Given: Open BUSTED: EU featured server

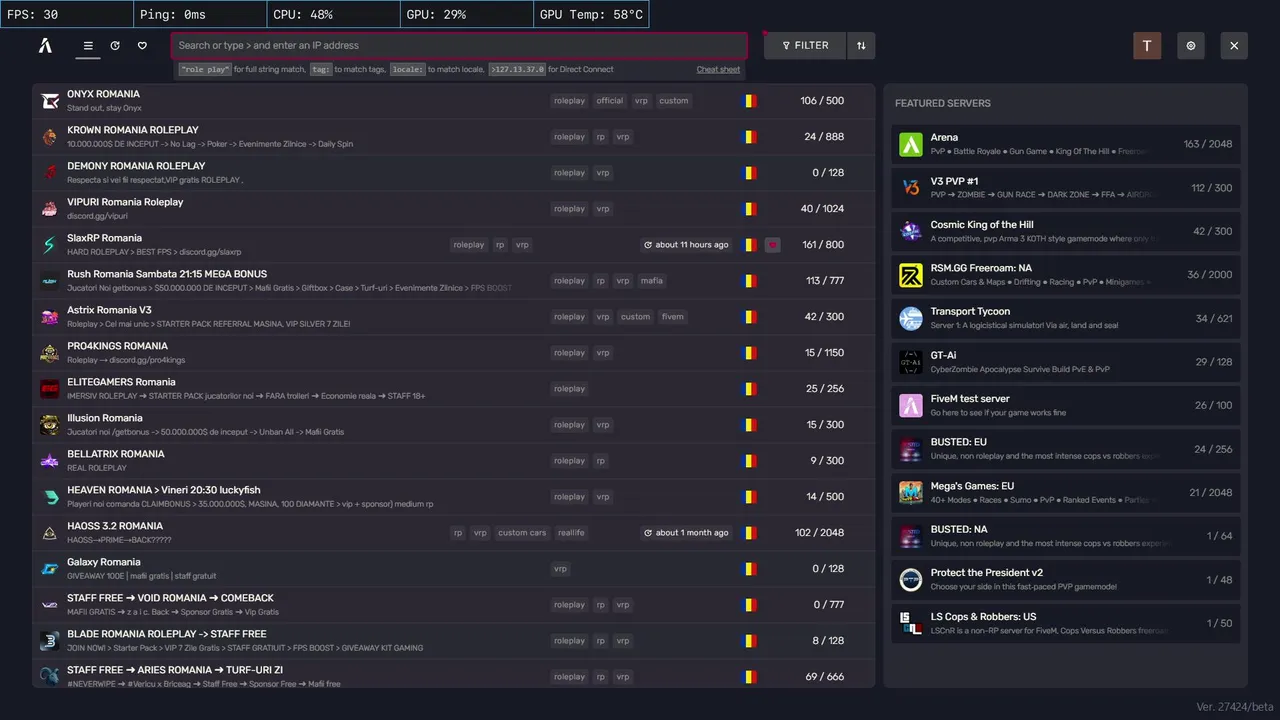Looking at the screenshot, I should 1066,449.
